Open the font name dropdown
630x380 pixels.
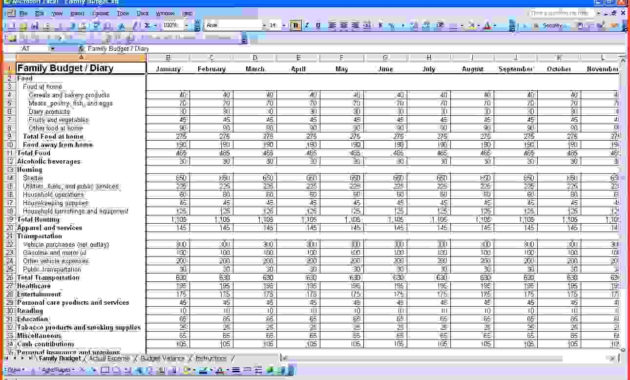click(x=265, y=26)
